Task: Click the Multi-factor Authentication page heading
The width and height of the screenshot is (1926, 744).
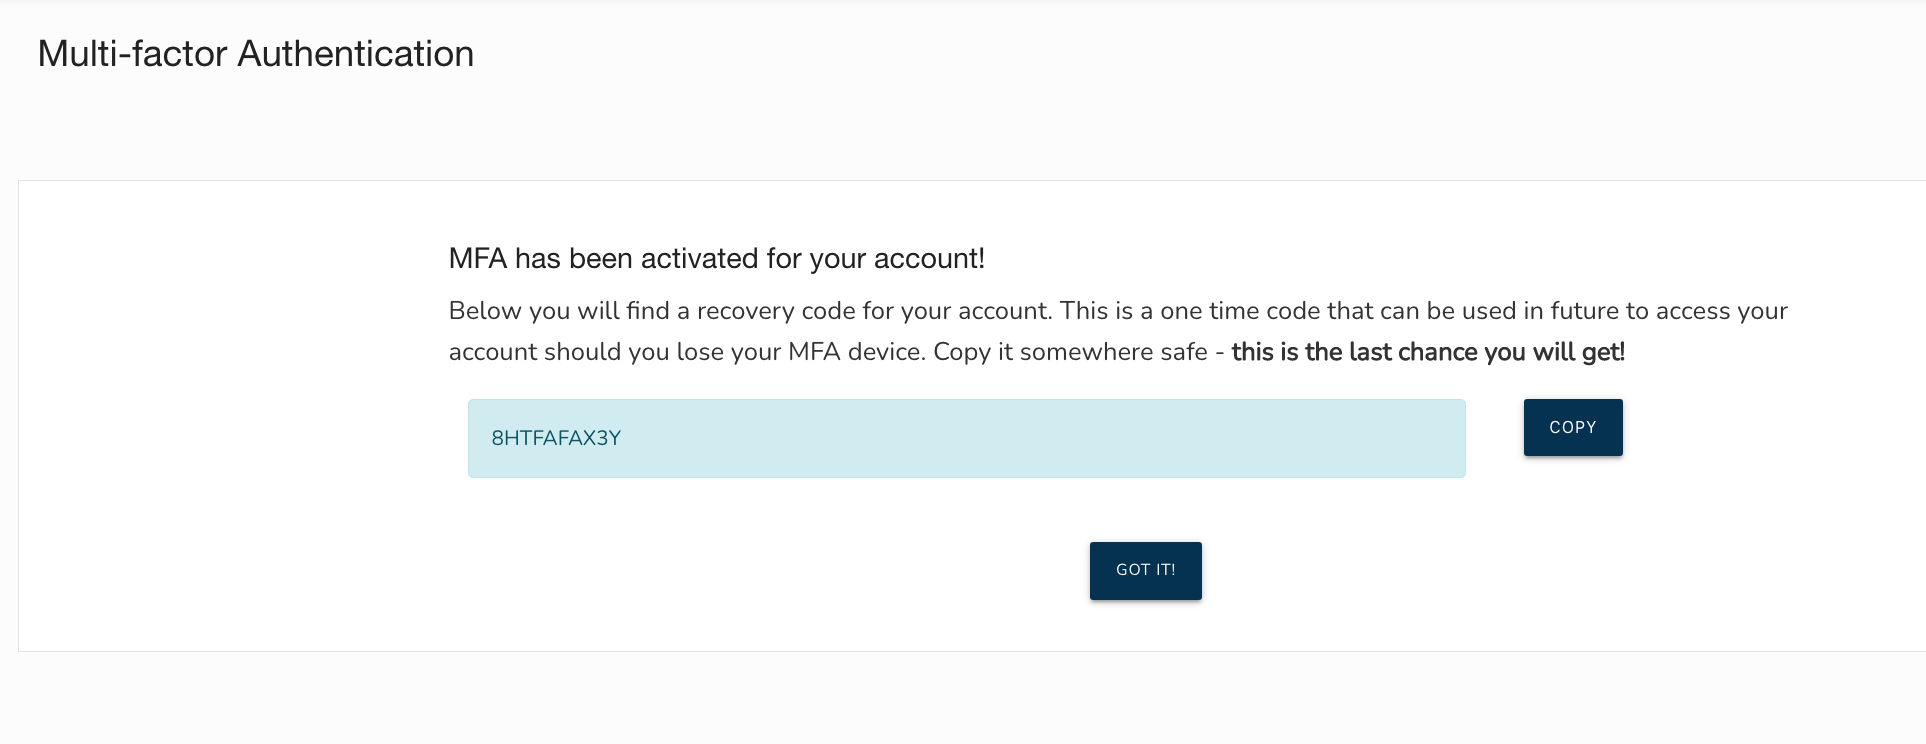Action: (255, 53)
